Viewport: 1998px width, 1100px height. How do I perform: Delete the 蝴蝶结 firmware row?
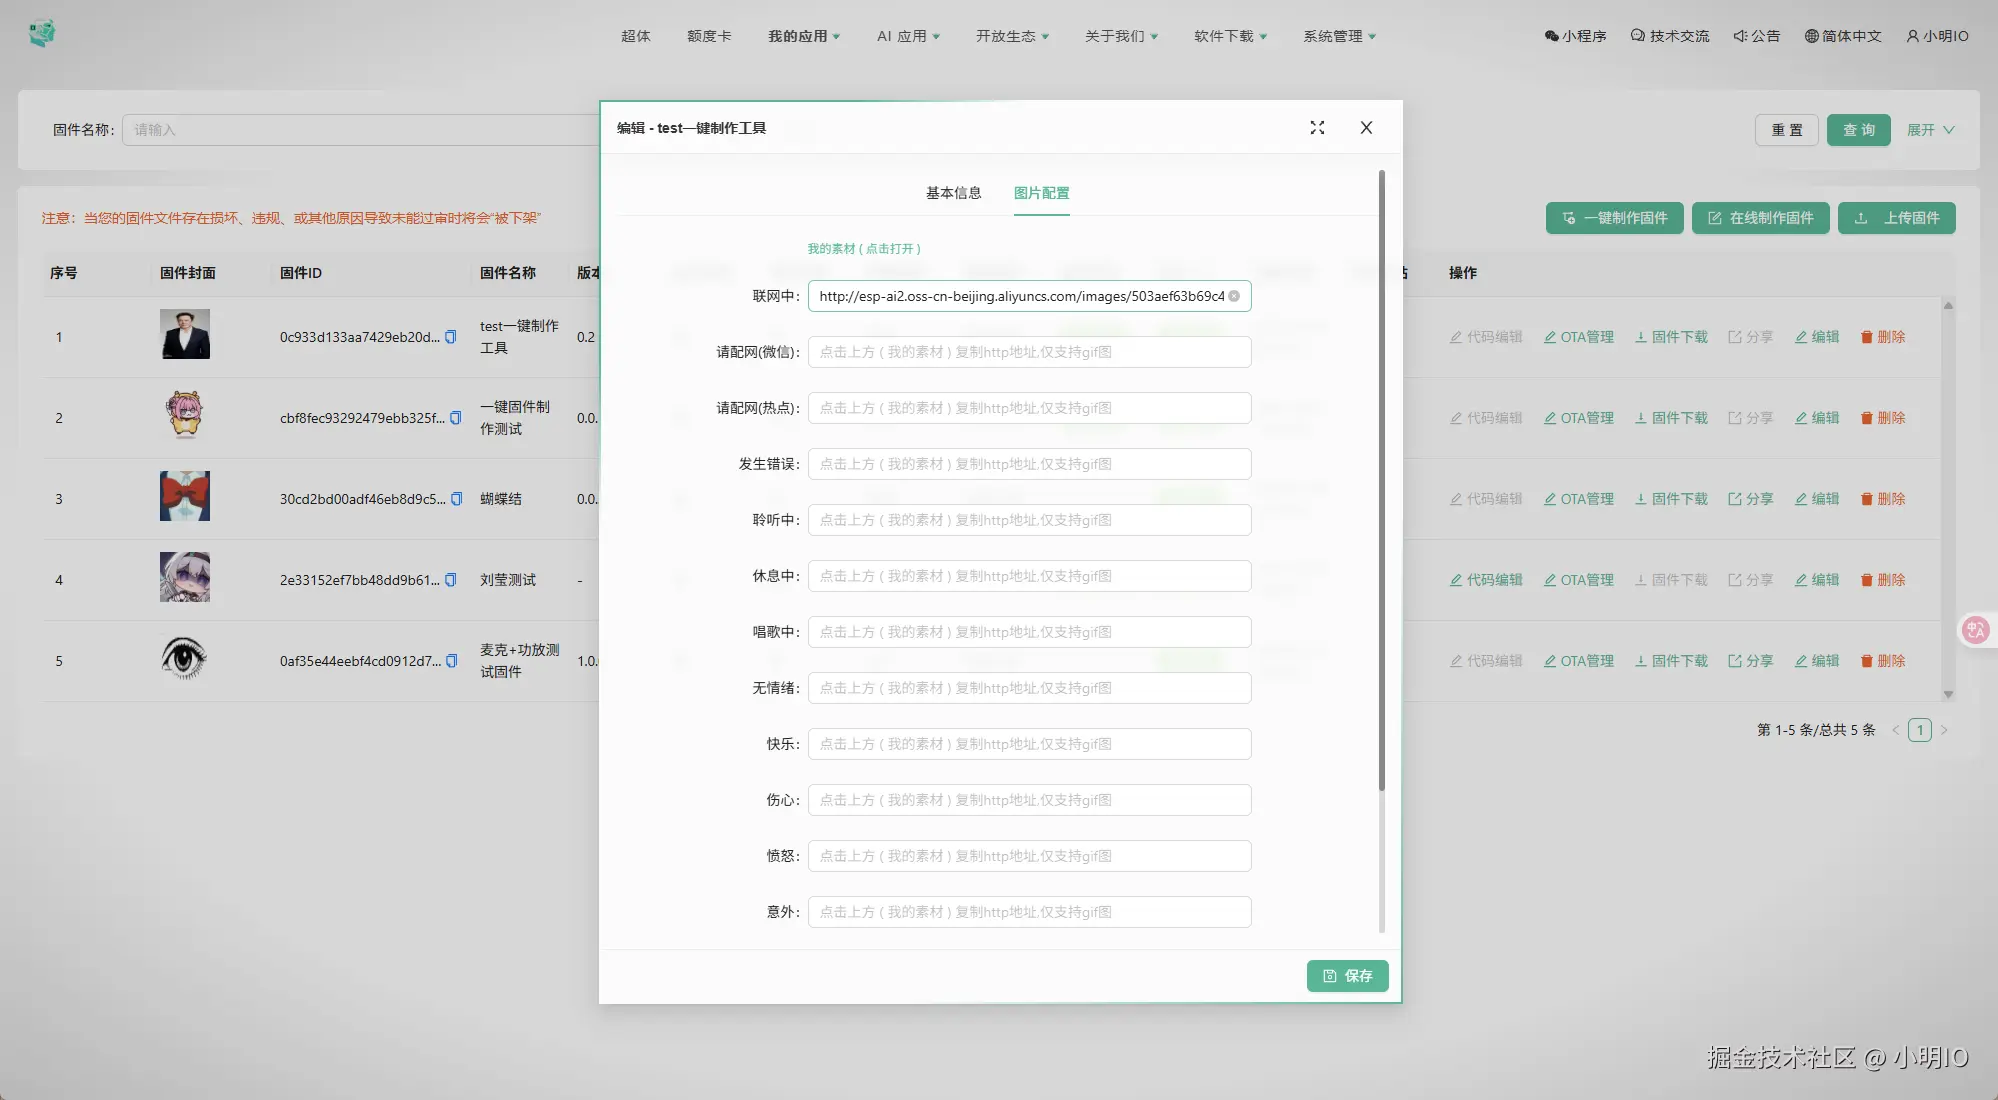[1883, 499]
